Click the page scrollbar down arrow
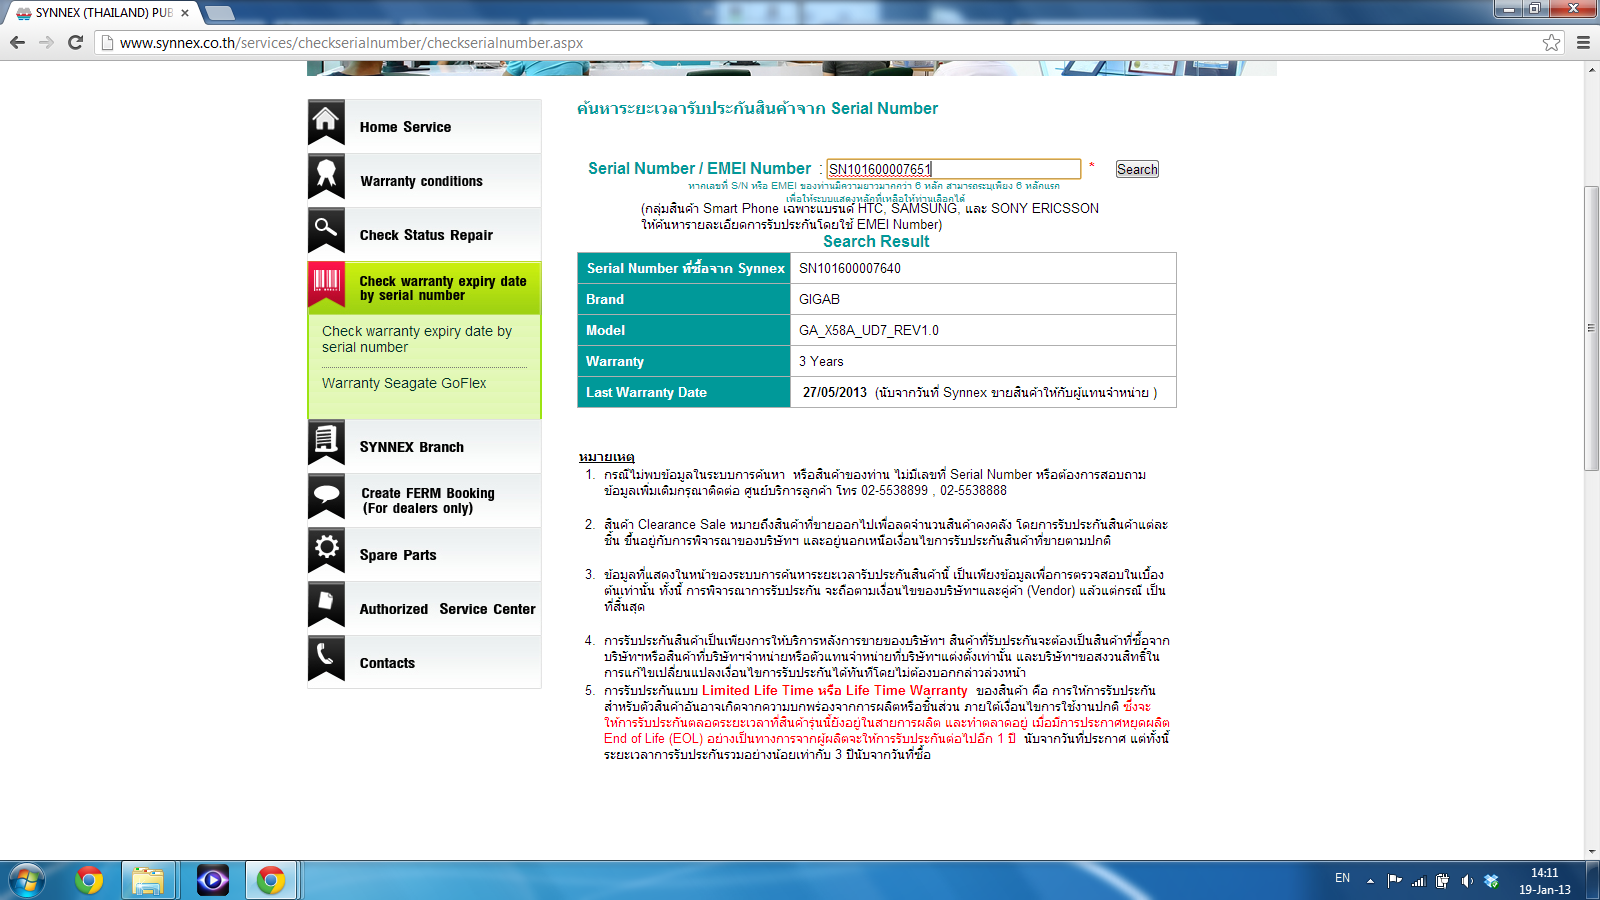 point(1592,852)
